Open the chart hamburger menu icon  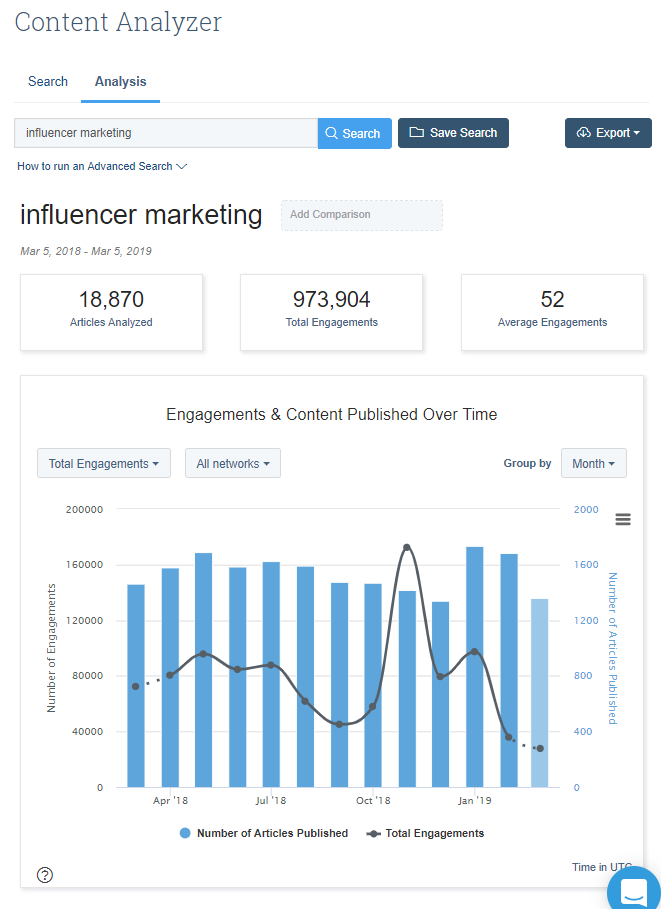pos(623,519)
